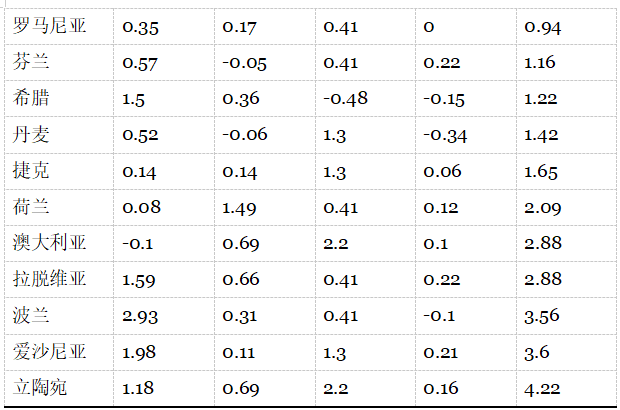Click the 罗马尼亚 country cell

click(x=50, y=27)
